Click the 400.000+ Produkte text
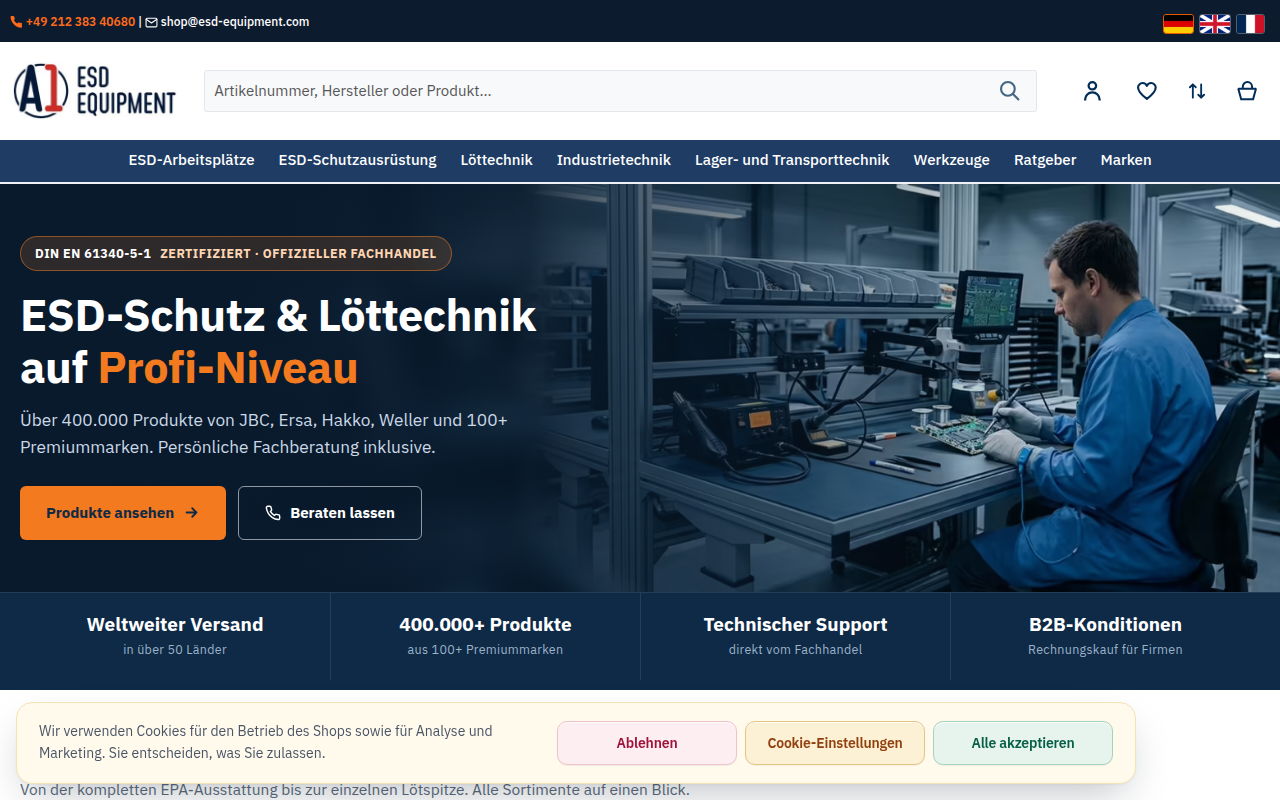The height and width of the screenshot is (800, 1280). pos(485,625)
